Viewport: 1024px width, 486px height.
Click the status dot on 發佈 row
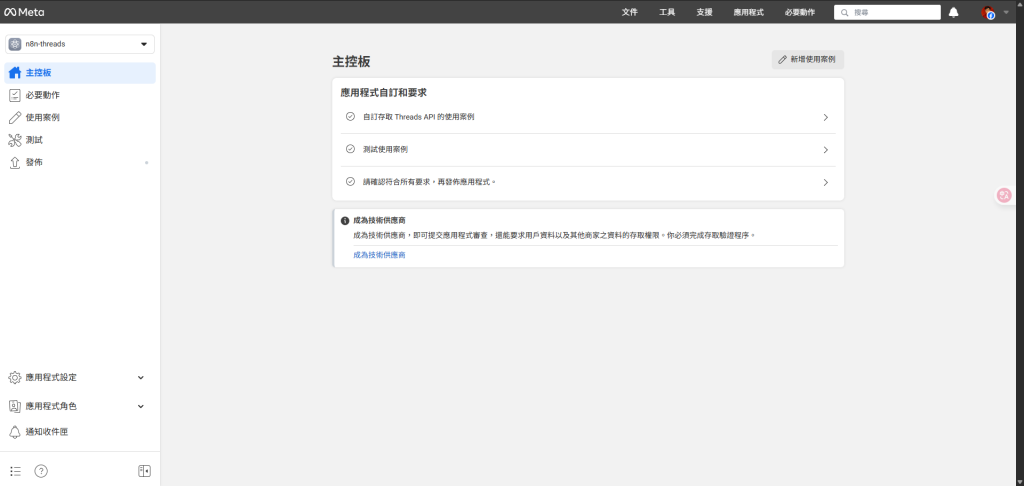(146, 163)
